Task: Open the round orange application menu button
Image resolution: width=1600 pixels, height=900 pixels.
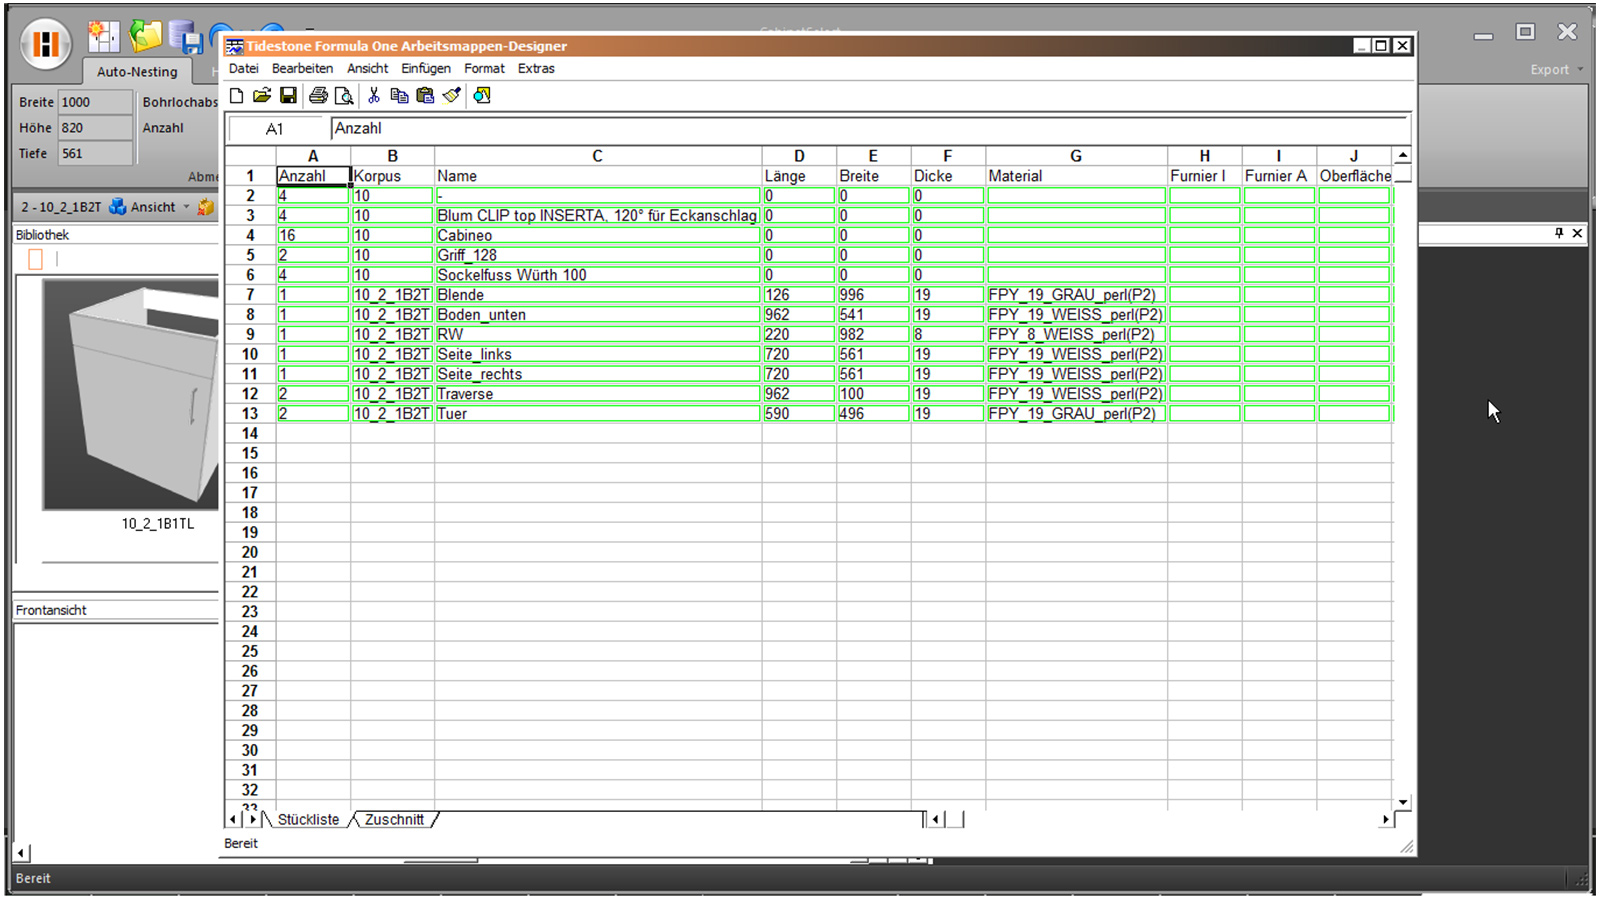Action: point(46,44)
